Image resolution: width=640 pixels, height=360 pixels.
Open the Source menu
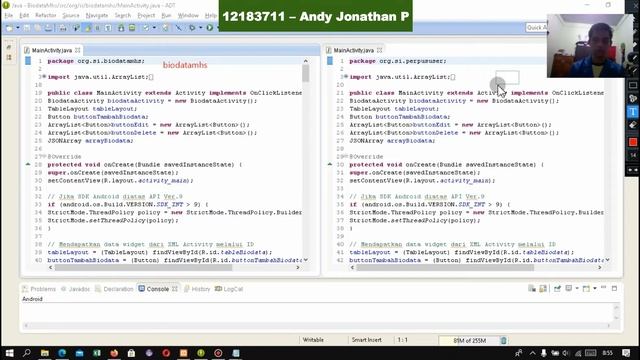point(71,16)
